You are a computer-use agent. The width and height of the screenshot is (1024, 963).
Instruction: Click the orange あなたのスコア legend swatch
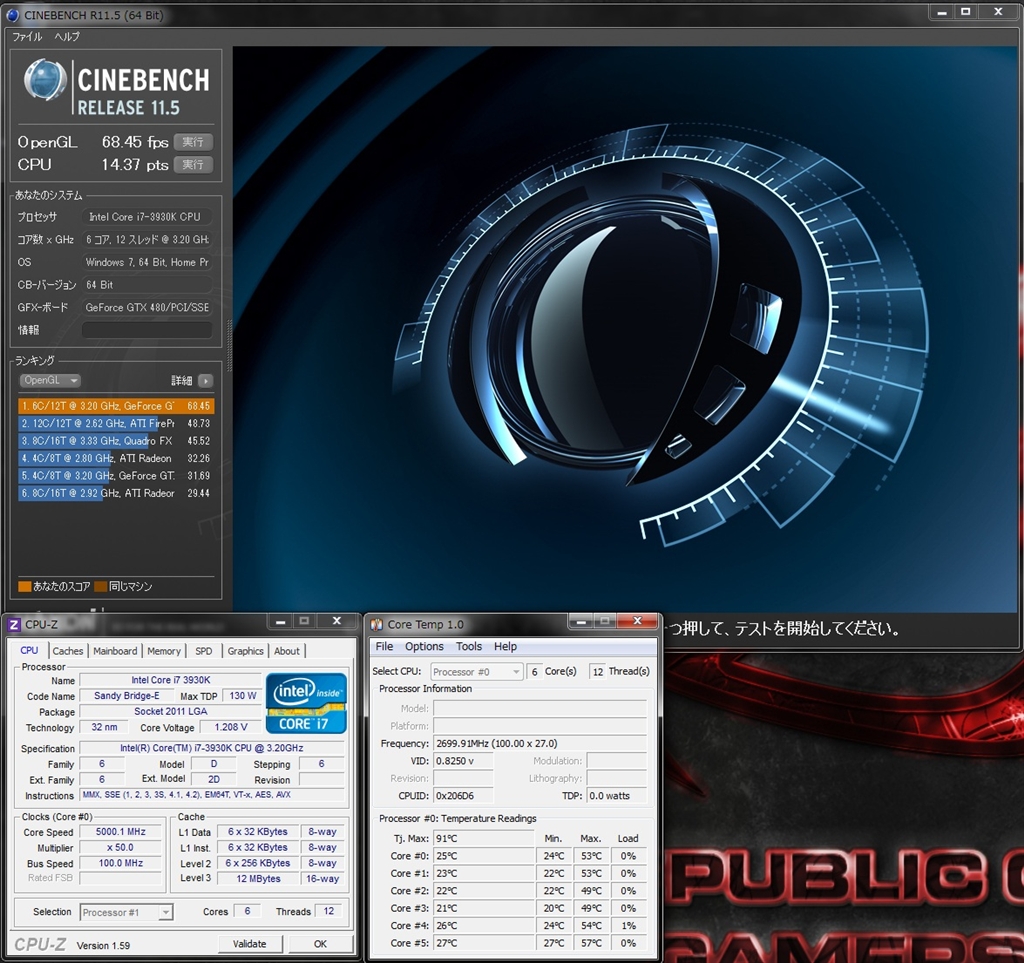pyautogui.click(x=24, y=587)
